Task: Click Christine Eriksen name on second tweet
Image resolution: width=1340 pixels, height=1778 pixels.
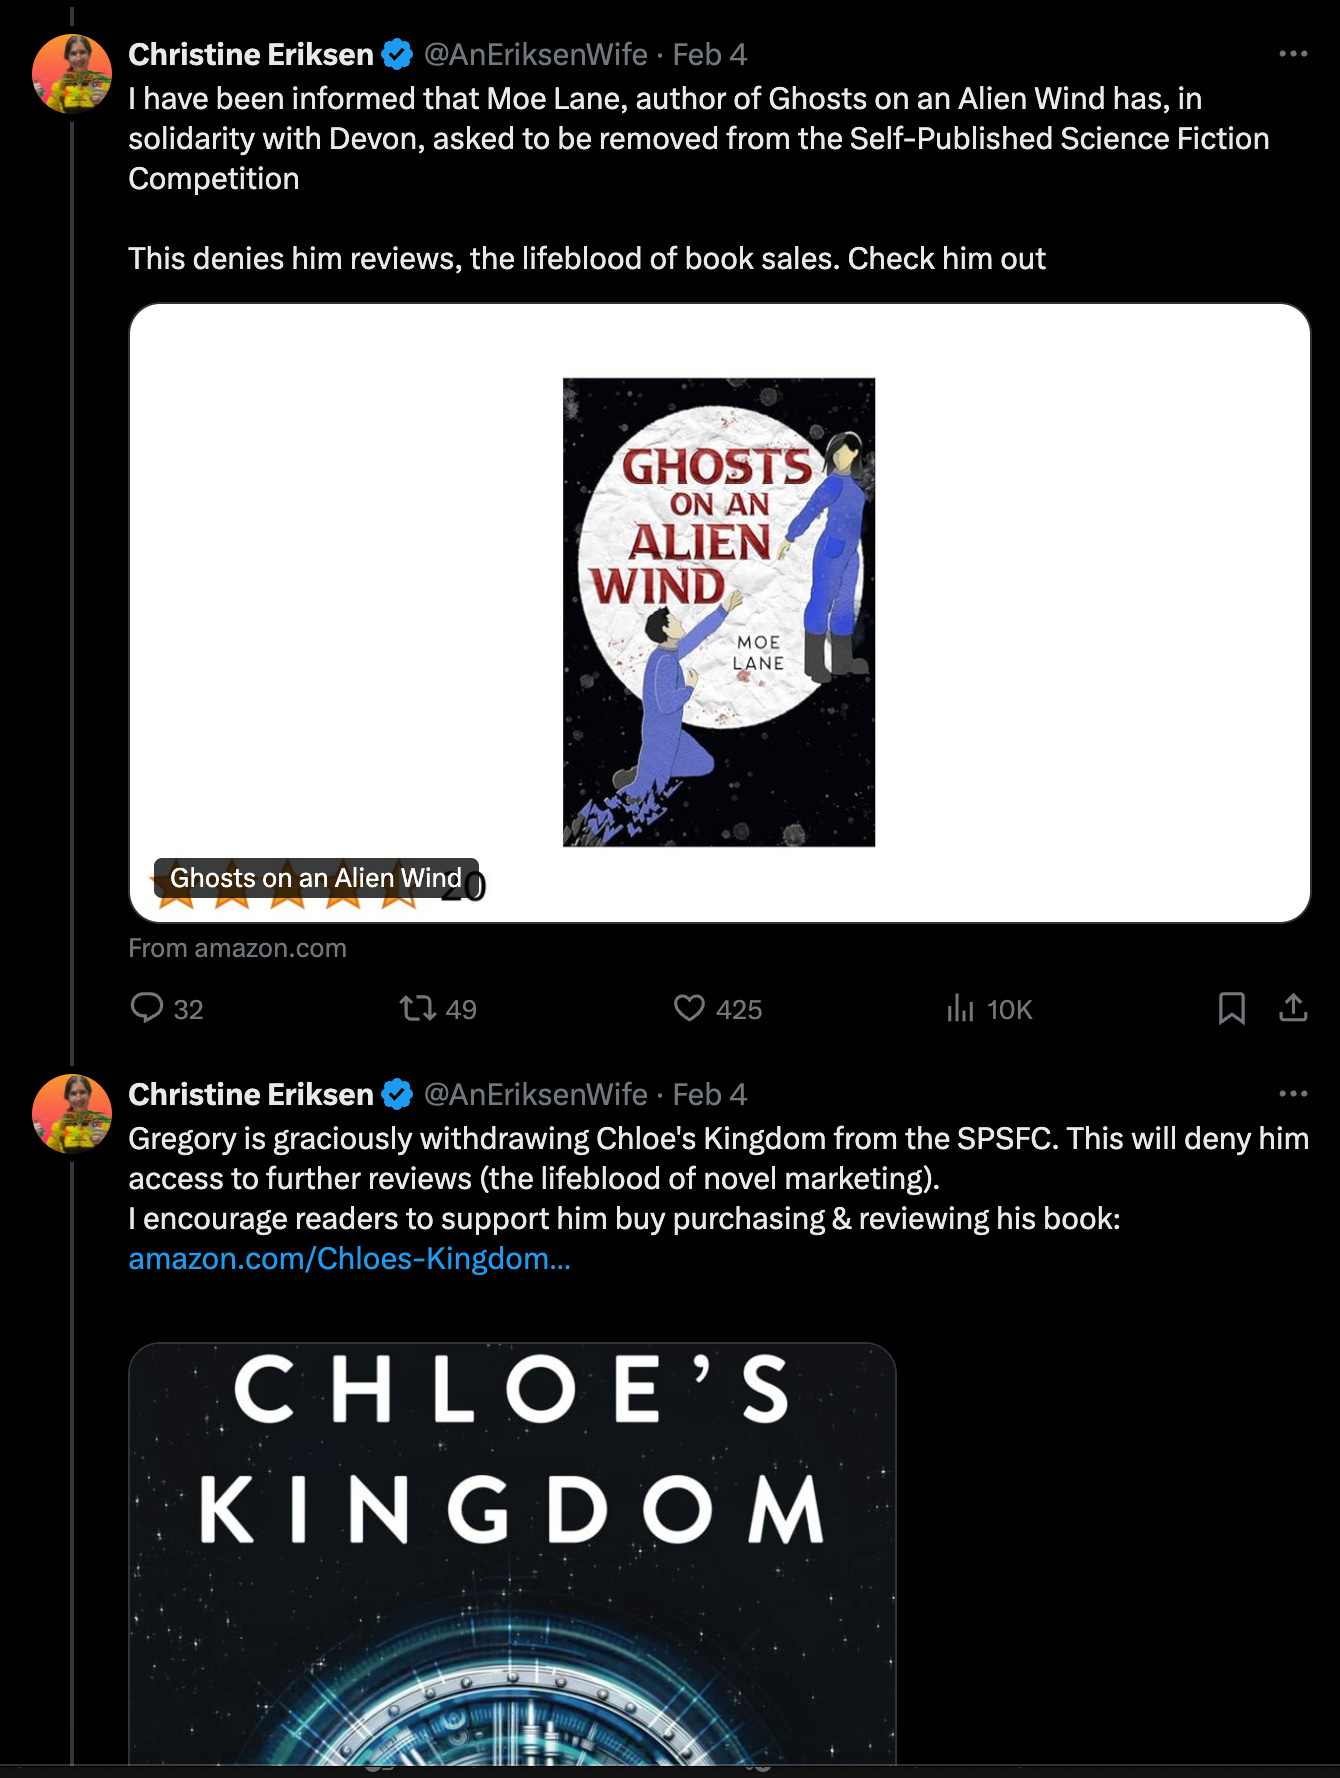Action: pyautogui.click(x=251, y=1094)
